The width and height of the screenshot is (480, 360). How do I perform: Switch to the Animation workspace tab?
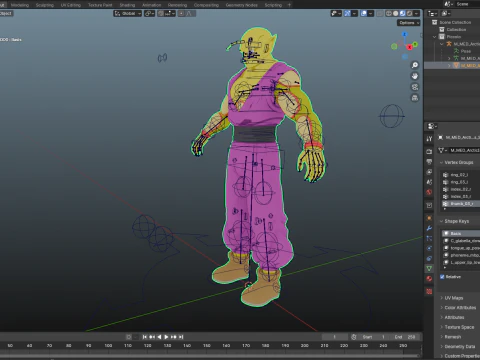[x=152, y=5]
